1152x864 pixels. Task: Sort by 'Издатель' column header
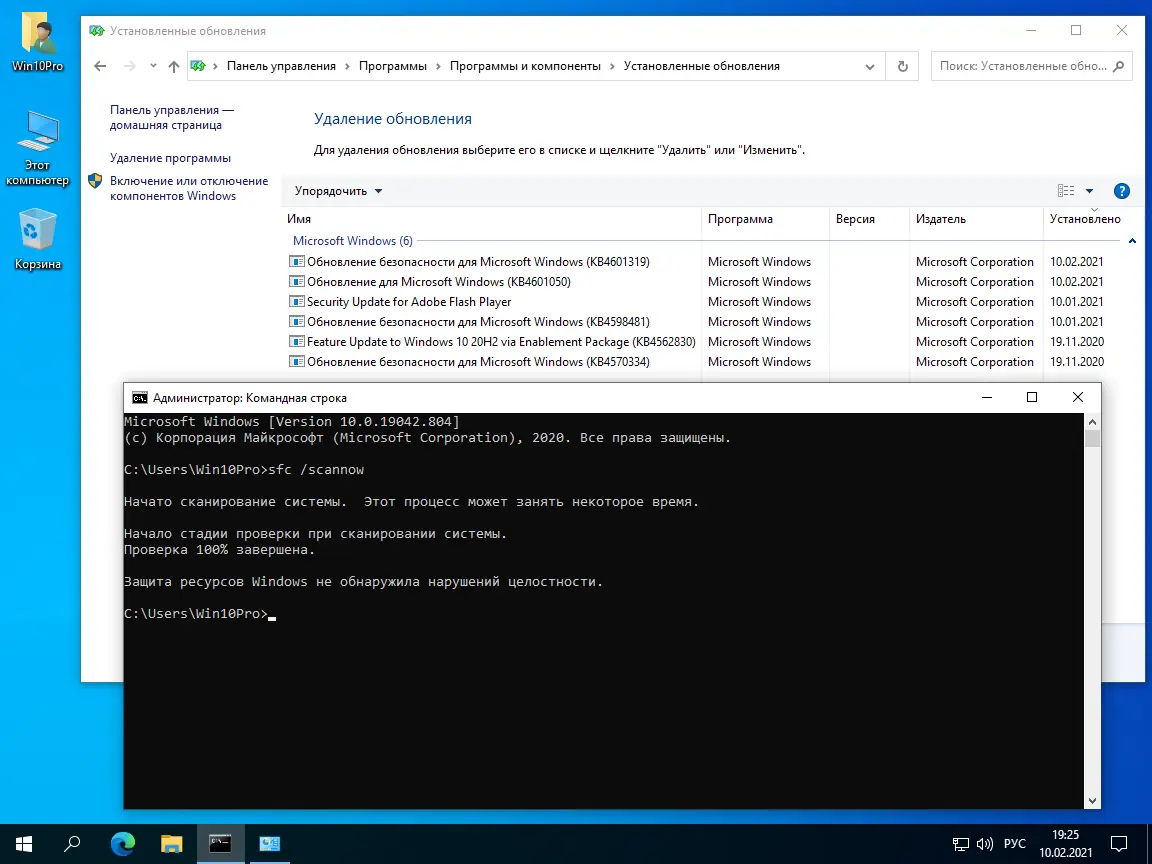[x=976, y=219]
